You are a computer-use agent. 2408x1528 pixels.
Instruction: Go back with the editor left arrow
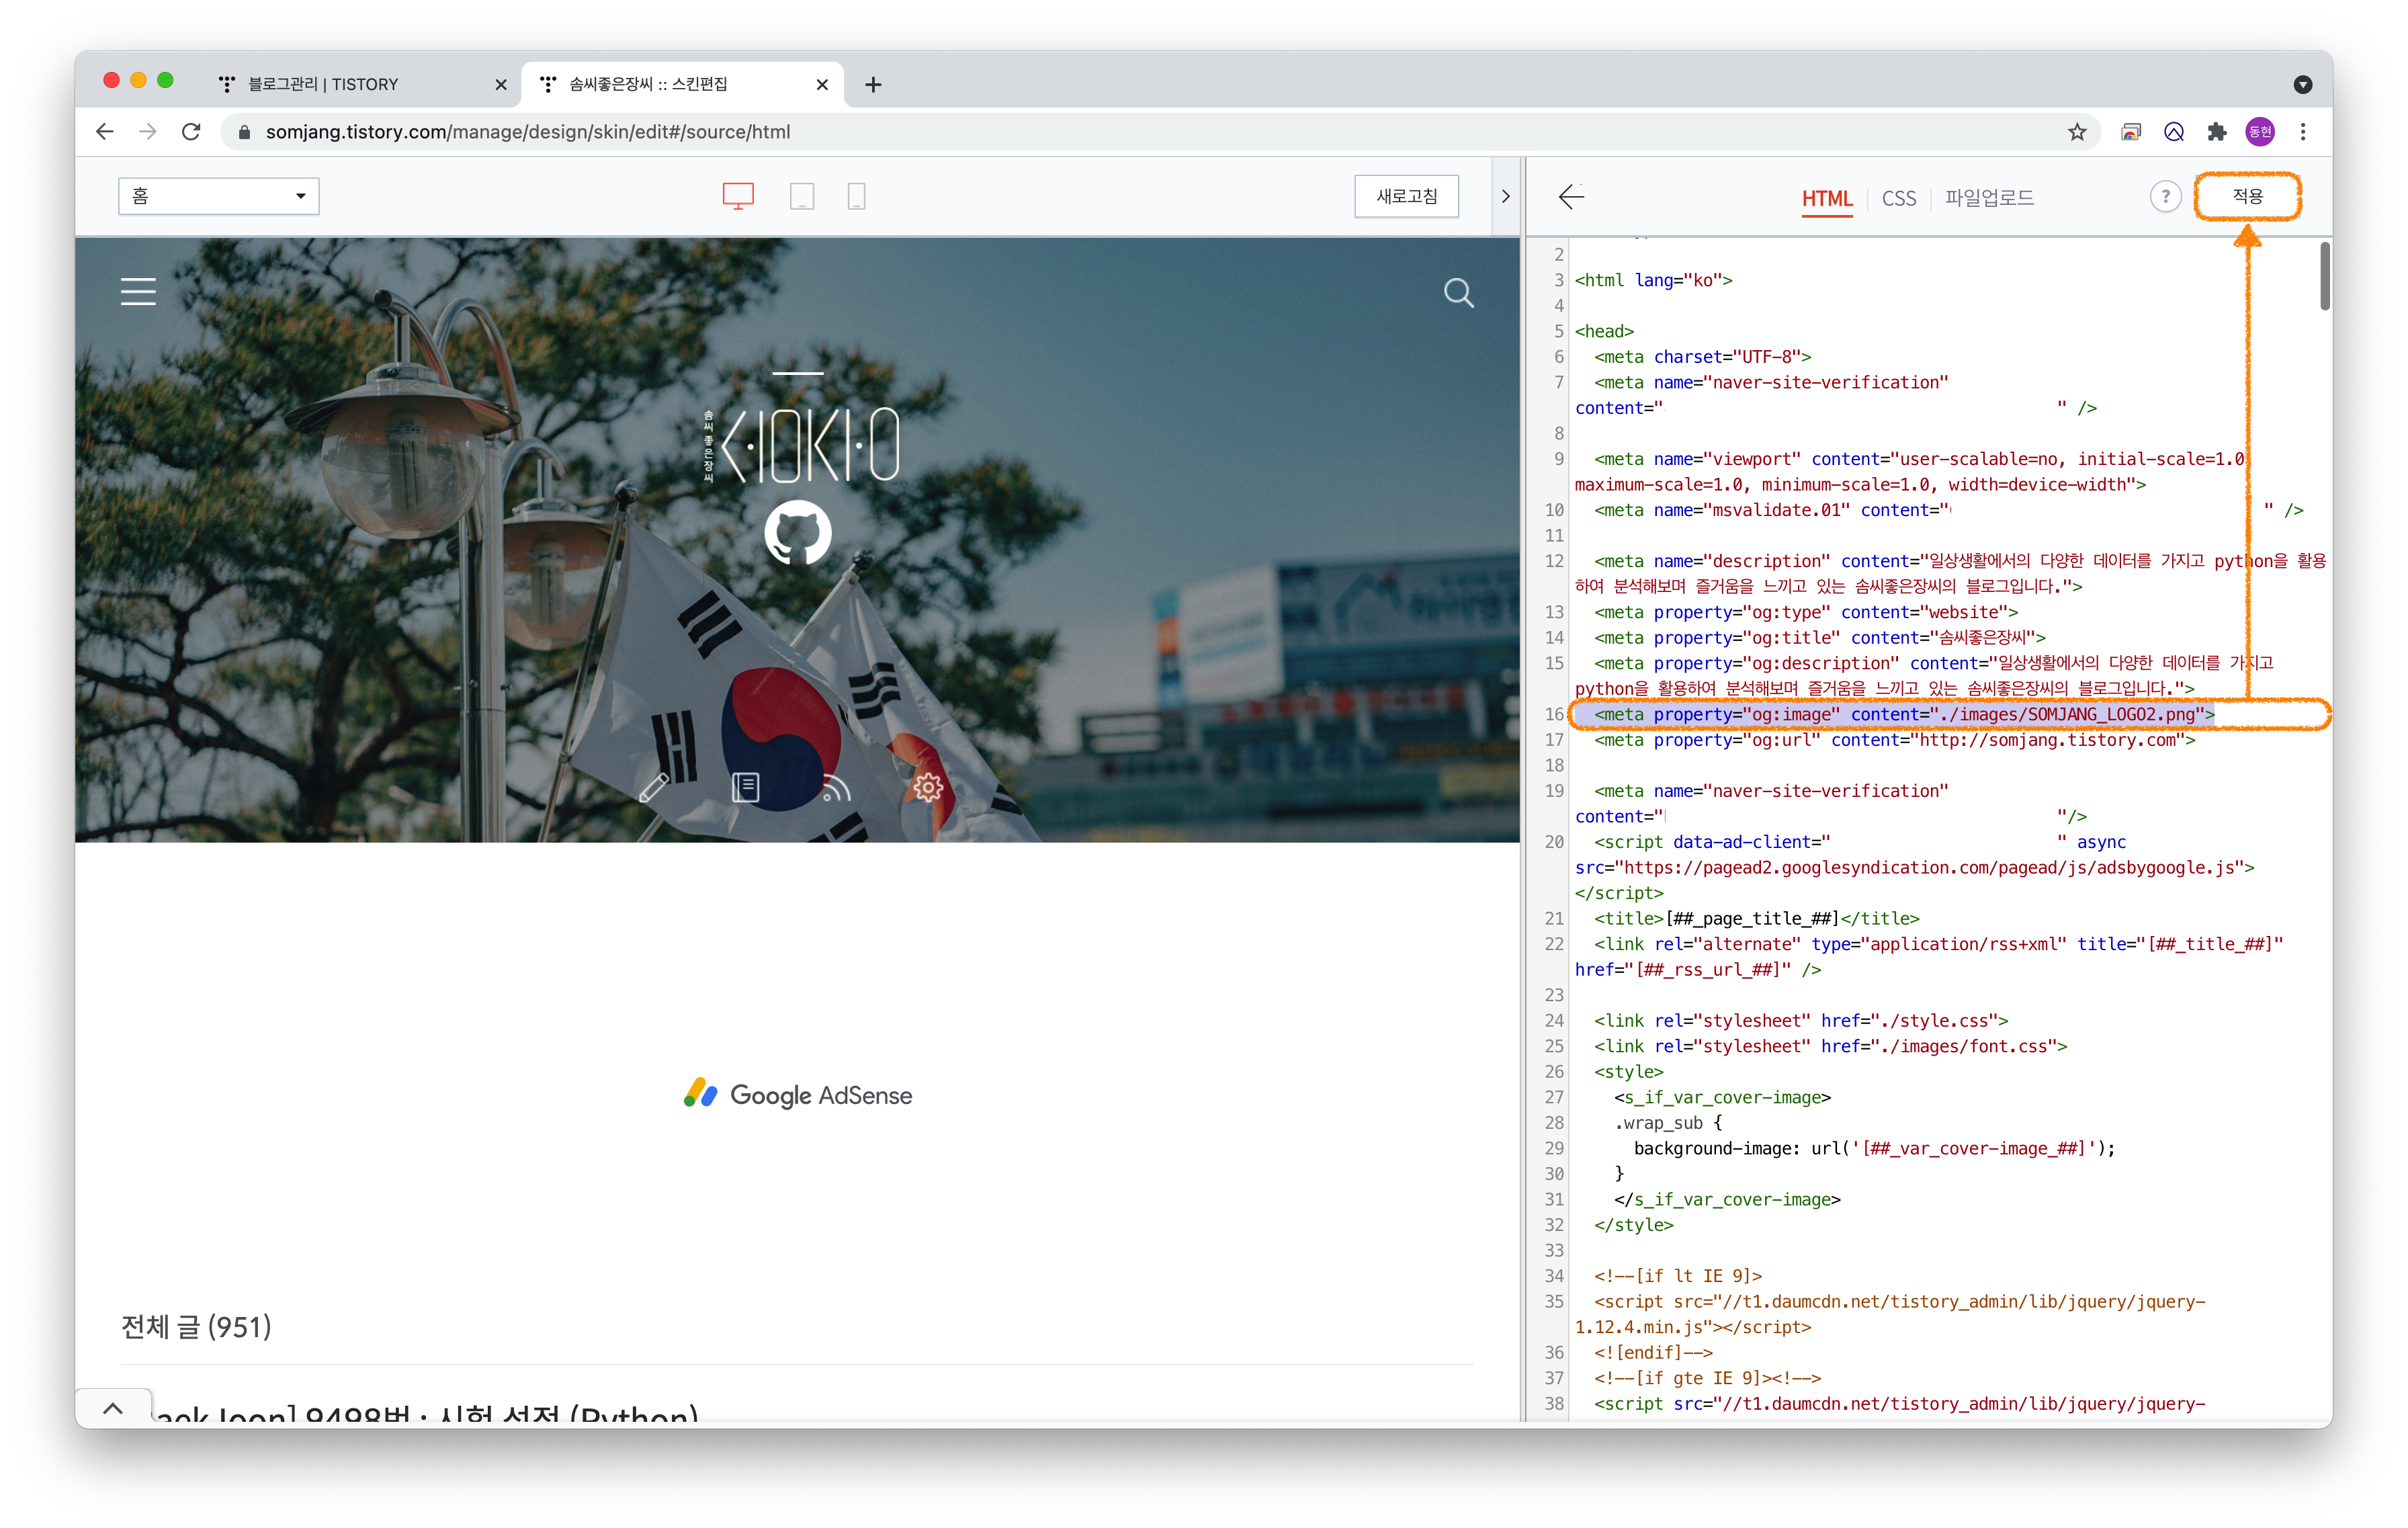click(1572, 197)
